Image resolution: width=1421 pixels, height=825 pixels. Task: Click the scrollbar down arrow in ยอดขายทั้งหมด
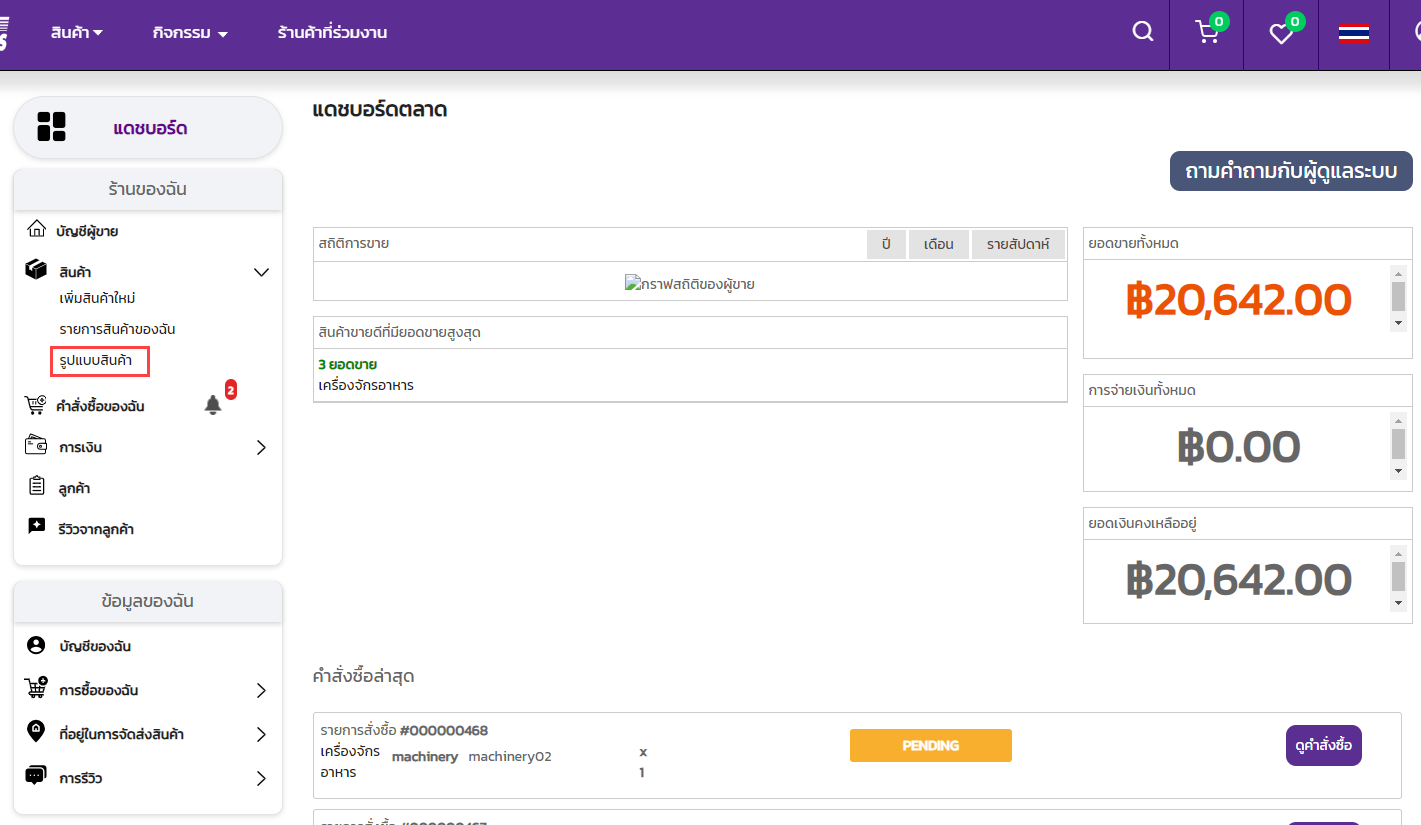coord(1398,323)
